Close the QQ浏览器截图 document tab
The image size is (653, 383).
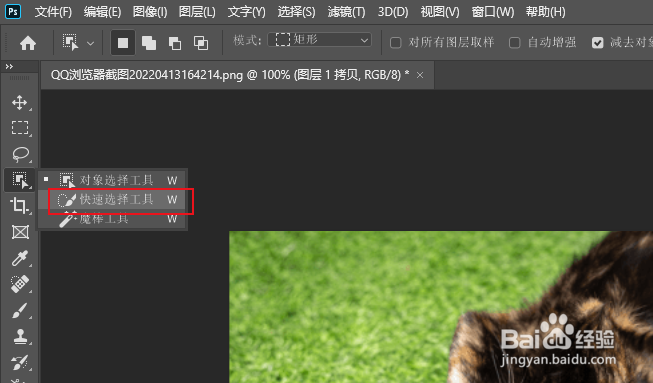point(420,75)
